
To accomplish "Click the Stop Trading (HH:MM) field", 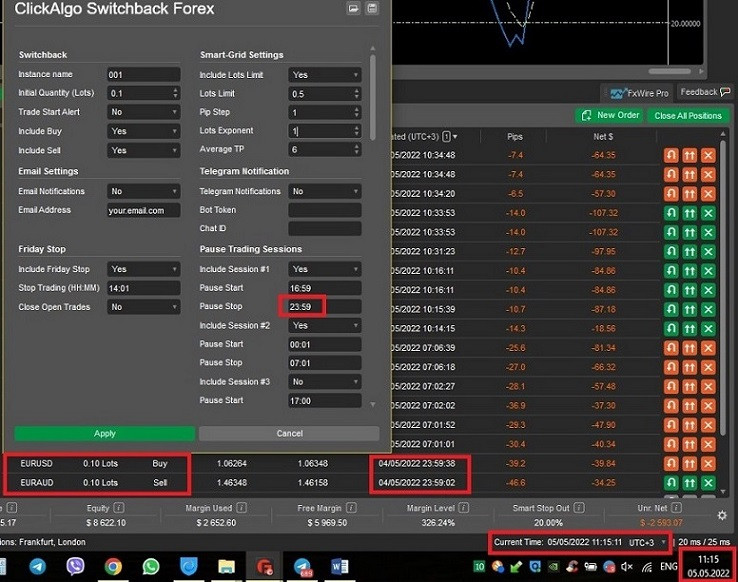I will [144, 288].
